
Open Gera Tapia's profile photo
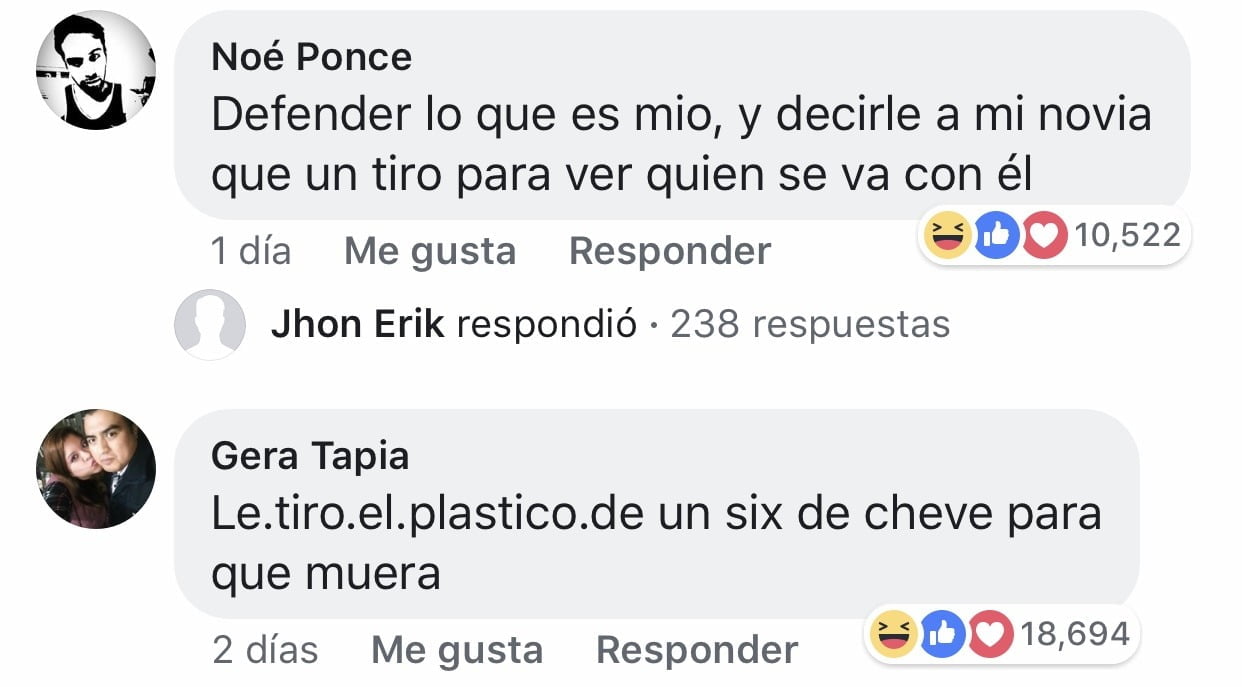click(x=96, y=468)
